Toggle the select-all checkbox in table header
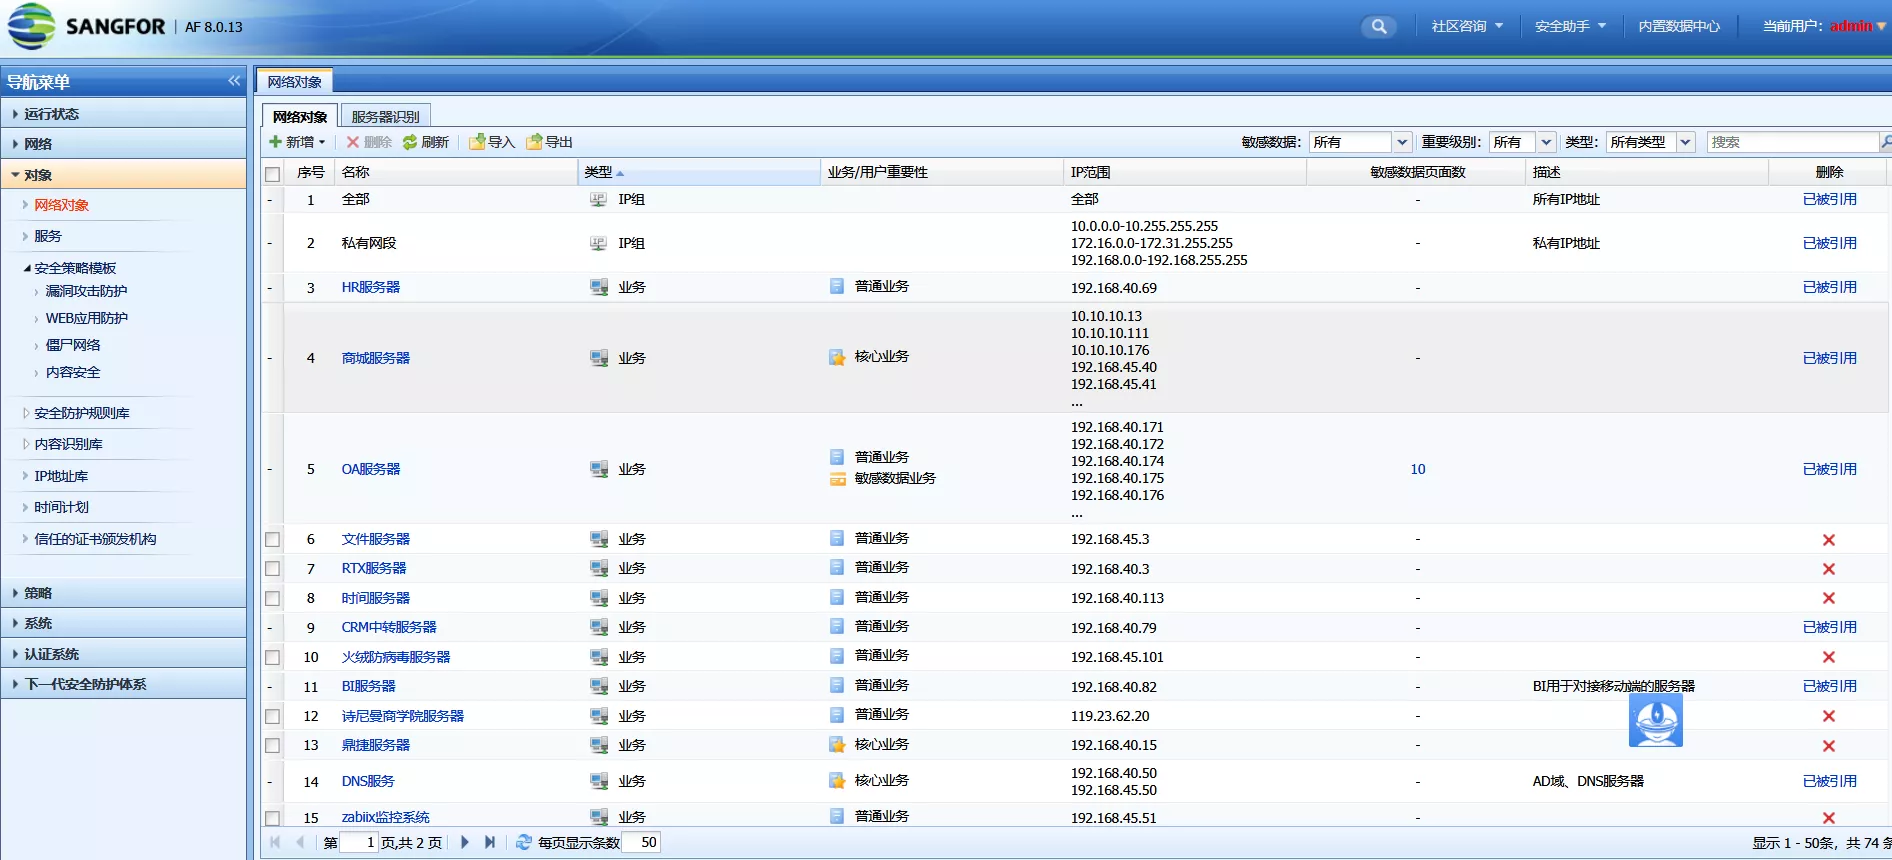Image resolution: width=1892 pixels, height=860 pixels. tap(272, 174)
